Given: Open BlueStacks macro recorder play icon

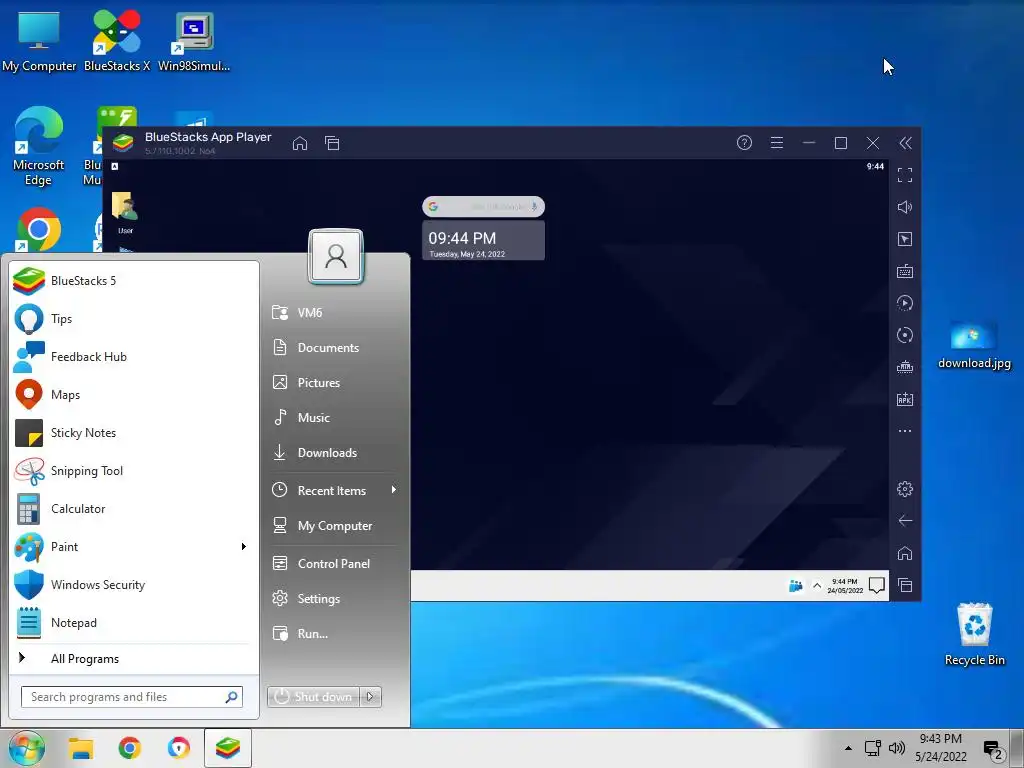Looking at the screenshot, I should click(x=904, y=303).
